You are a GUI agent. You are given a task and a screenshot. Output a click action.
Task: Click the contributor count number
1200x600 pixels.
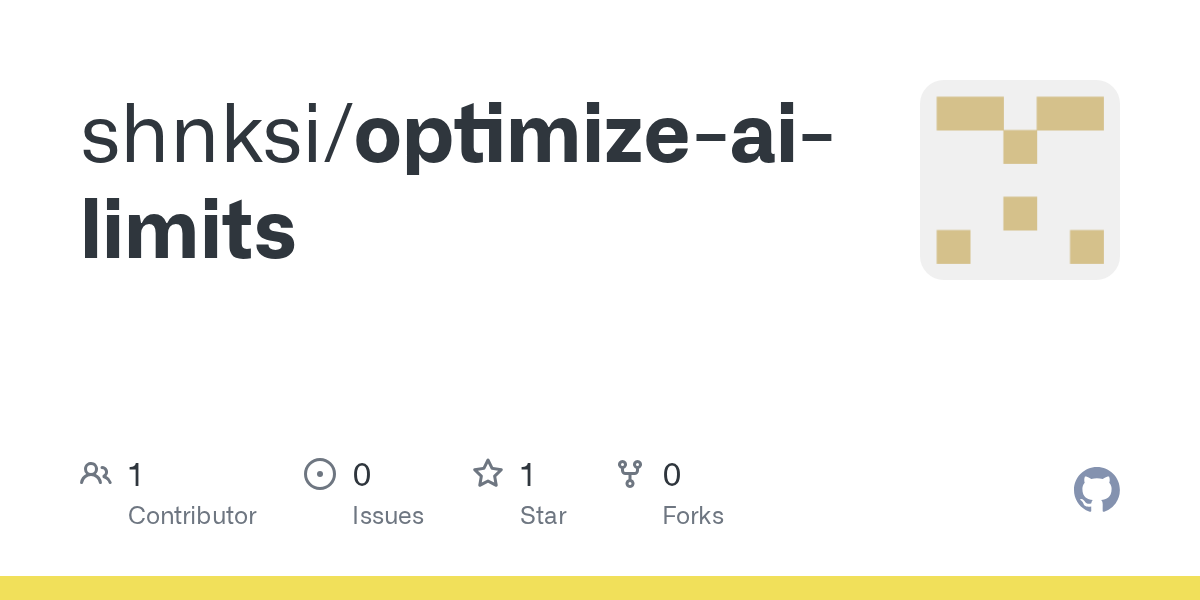point(135,475)
